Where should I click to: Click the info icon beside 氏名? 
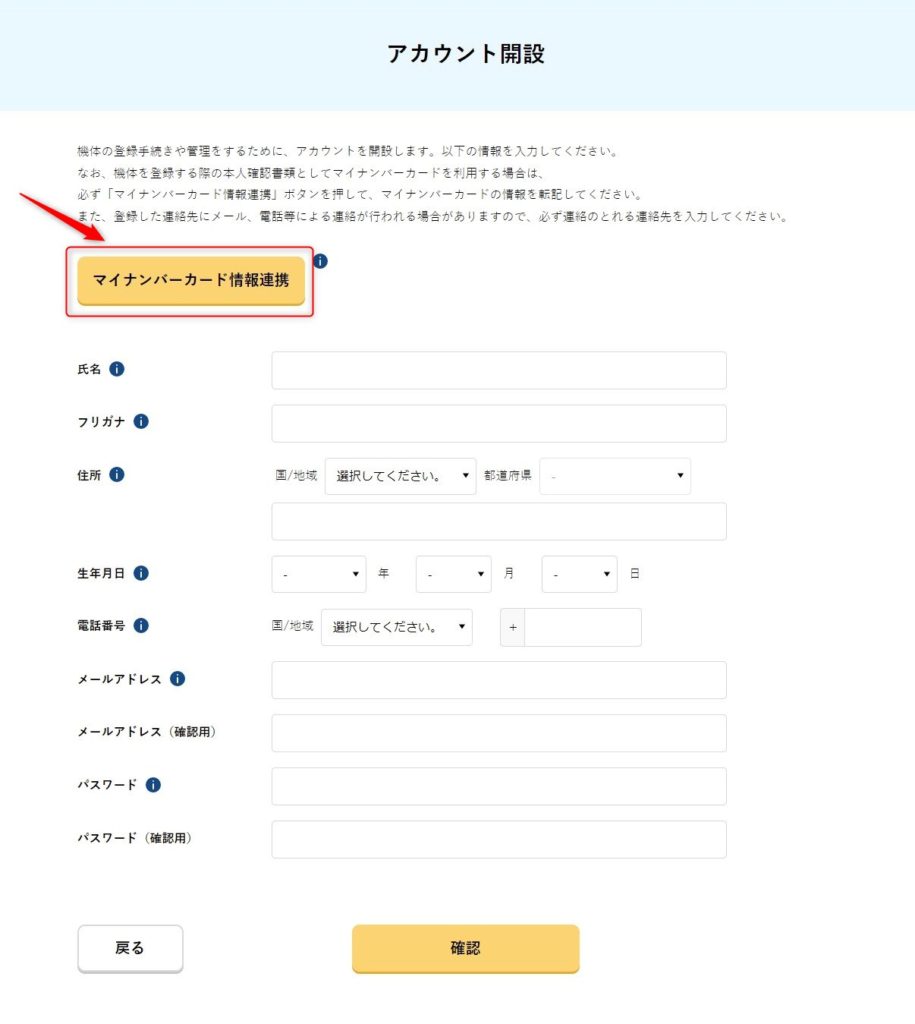117,369
